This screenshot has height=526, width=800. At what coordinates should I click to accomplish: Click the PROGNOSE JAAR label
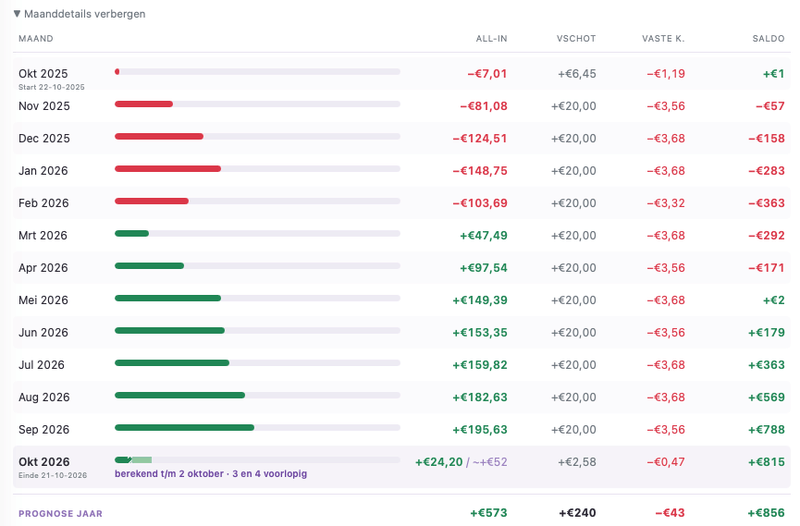click(x=60, y=514)
